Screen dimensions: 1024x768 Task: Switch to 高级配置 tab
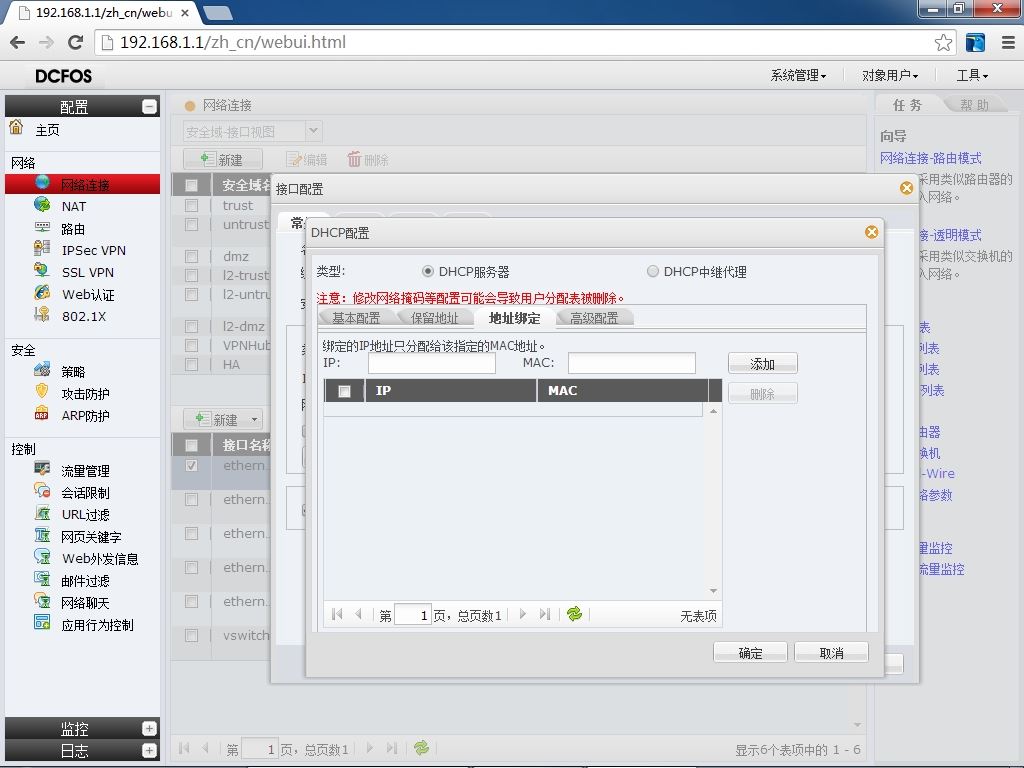click(x=594, y=318)
